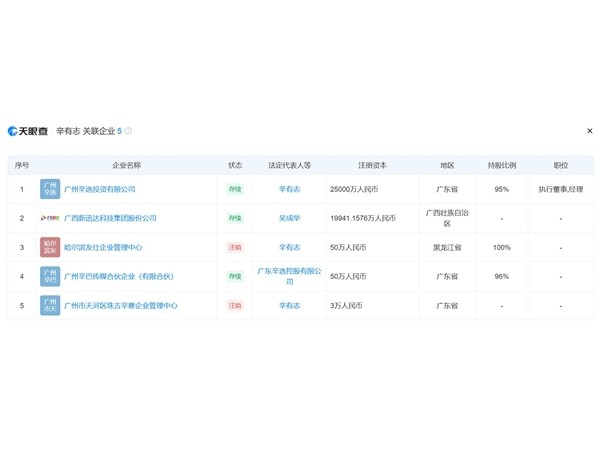Click 辛有志 representative link in row 1

click(290, 189)
